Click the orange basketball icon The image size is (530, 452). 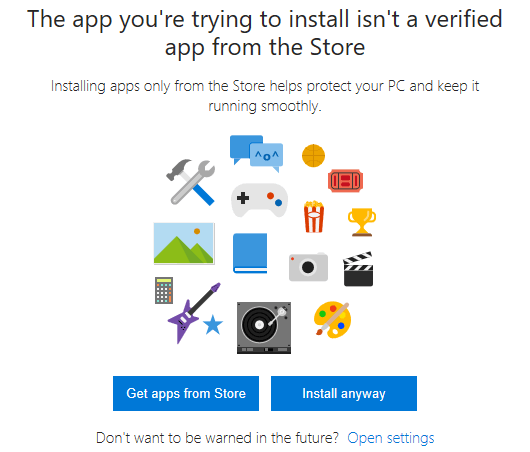click(x=313, y=156)
